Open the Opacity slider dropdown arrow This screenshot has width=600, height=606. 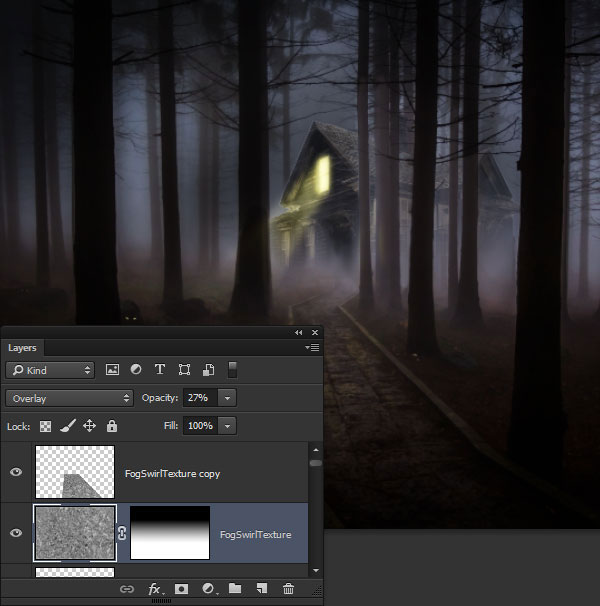coord(227,398)
